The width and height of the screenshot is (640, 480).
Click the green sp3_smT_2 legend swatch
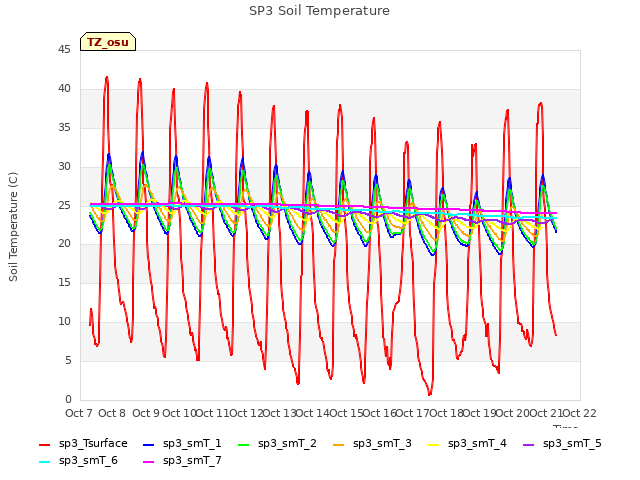(243, 444)
